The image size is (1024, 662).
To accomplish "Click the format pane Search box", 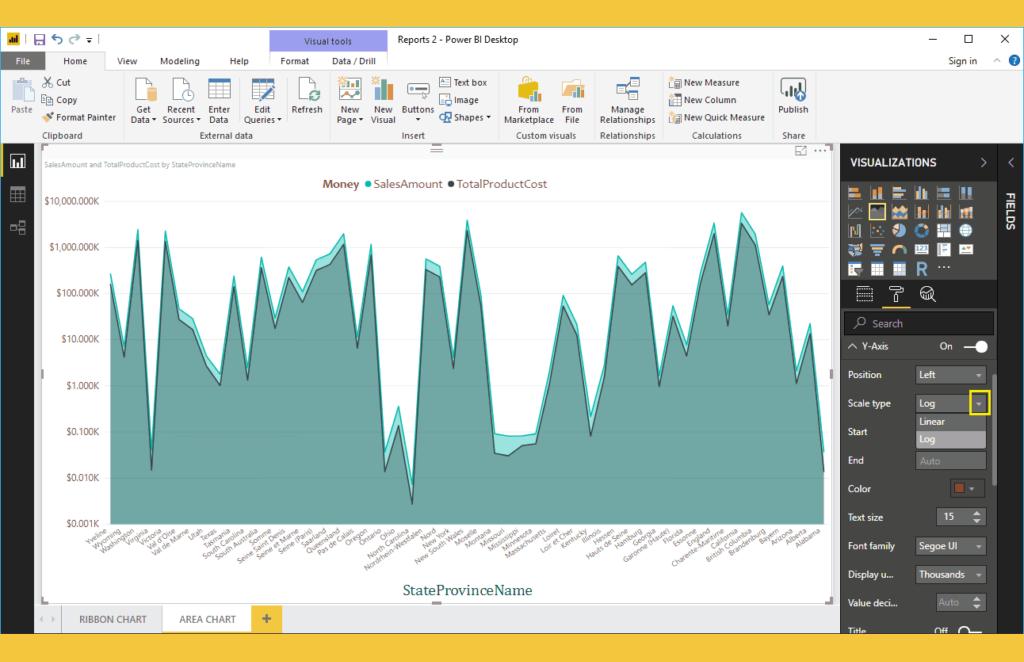I will point(918,323).
